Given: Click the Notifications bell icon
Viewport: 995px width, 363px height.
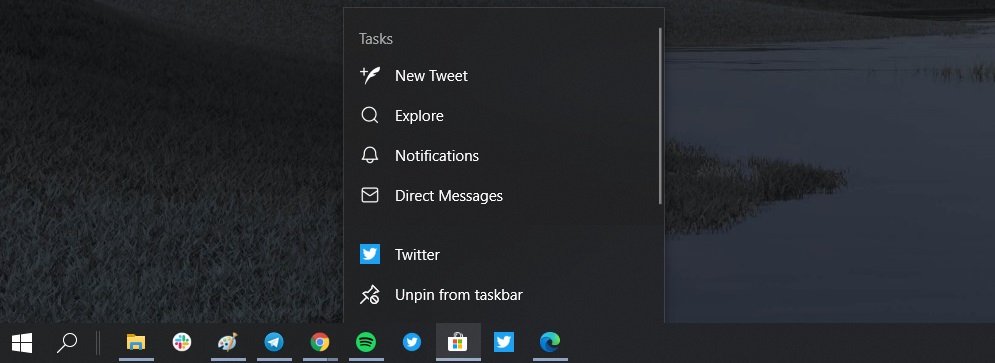Looking at the screenshot, I should tap(370, 155).
